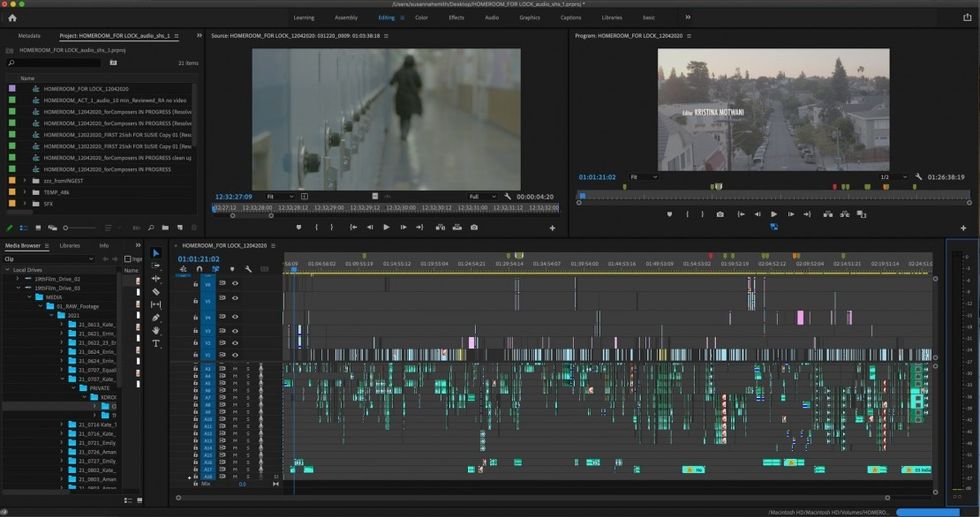Screen dimensions: 980x517
Task: Select the Selection tool arrow
Action: [156, 253]
